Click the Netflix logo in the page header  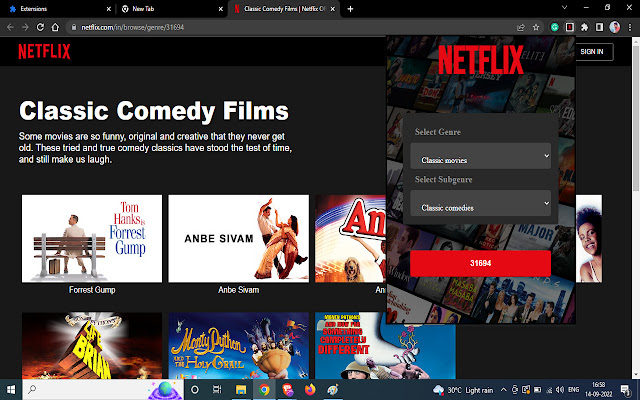click(44, 52)
